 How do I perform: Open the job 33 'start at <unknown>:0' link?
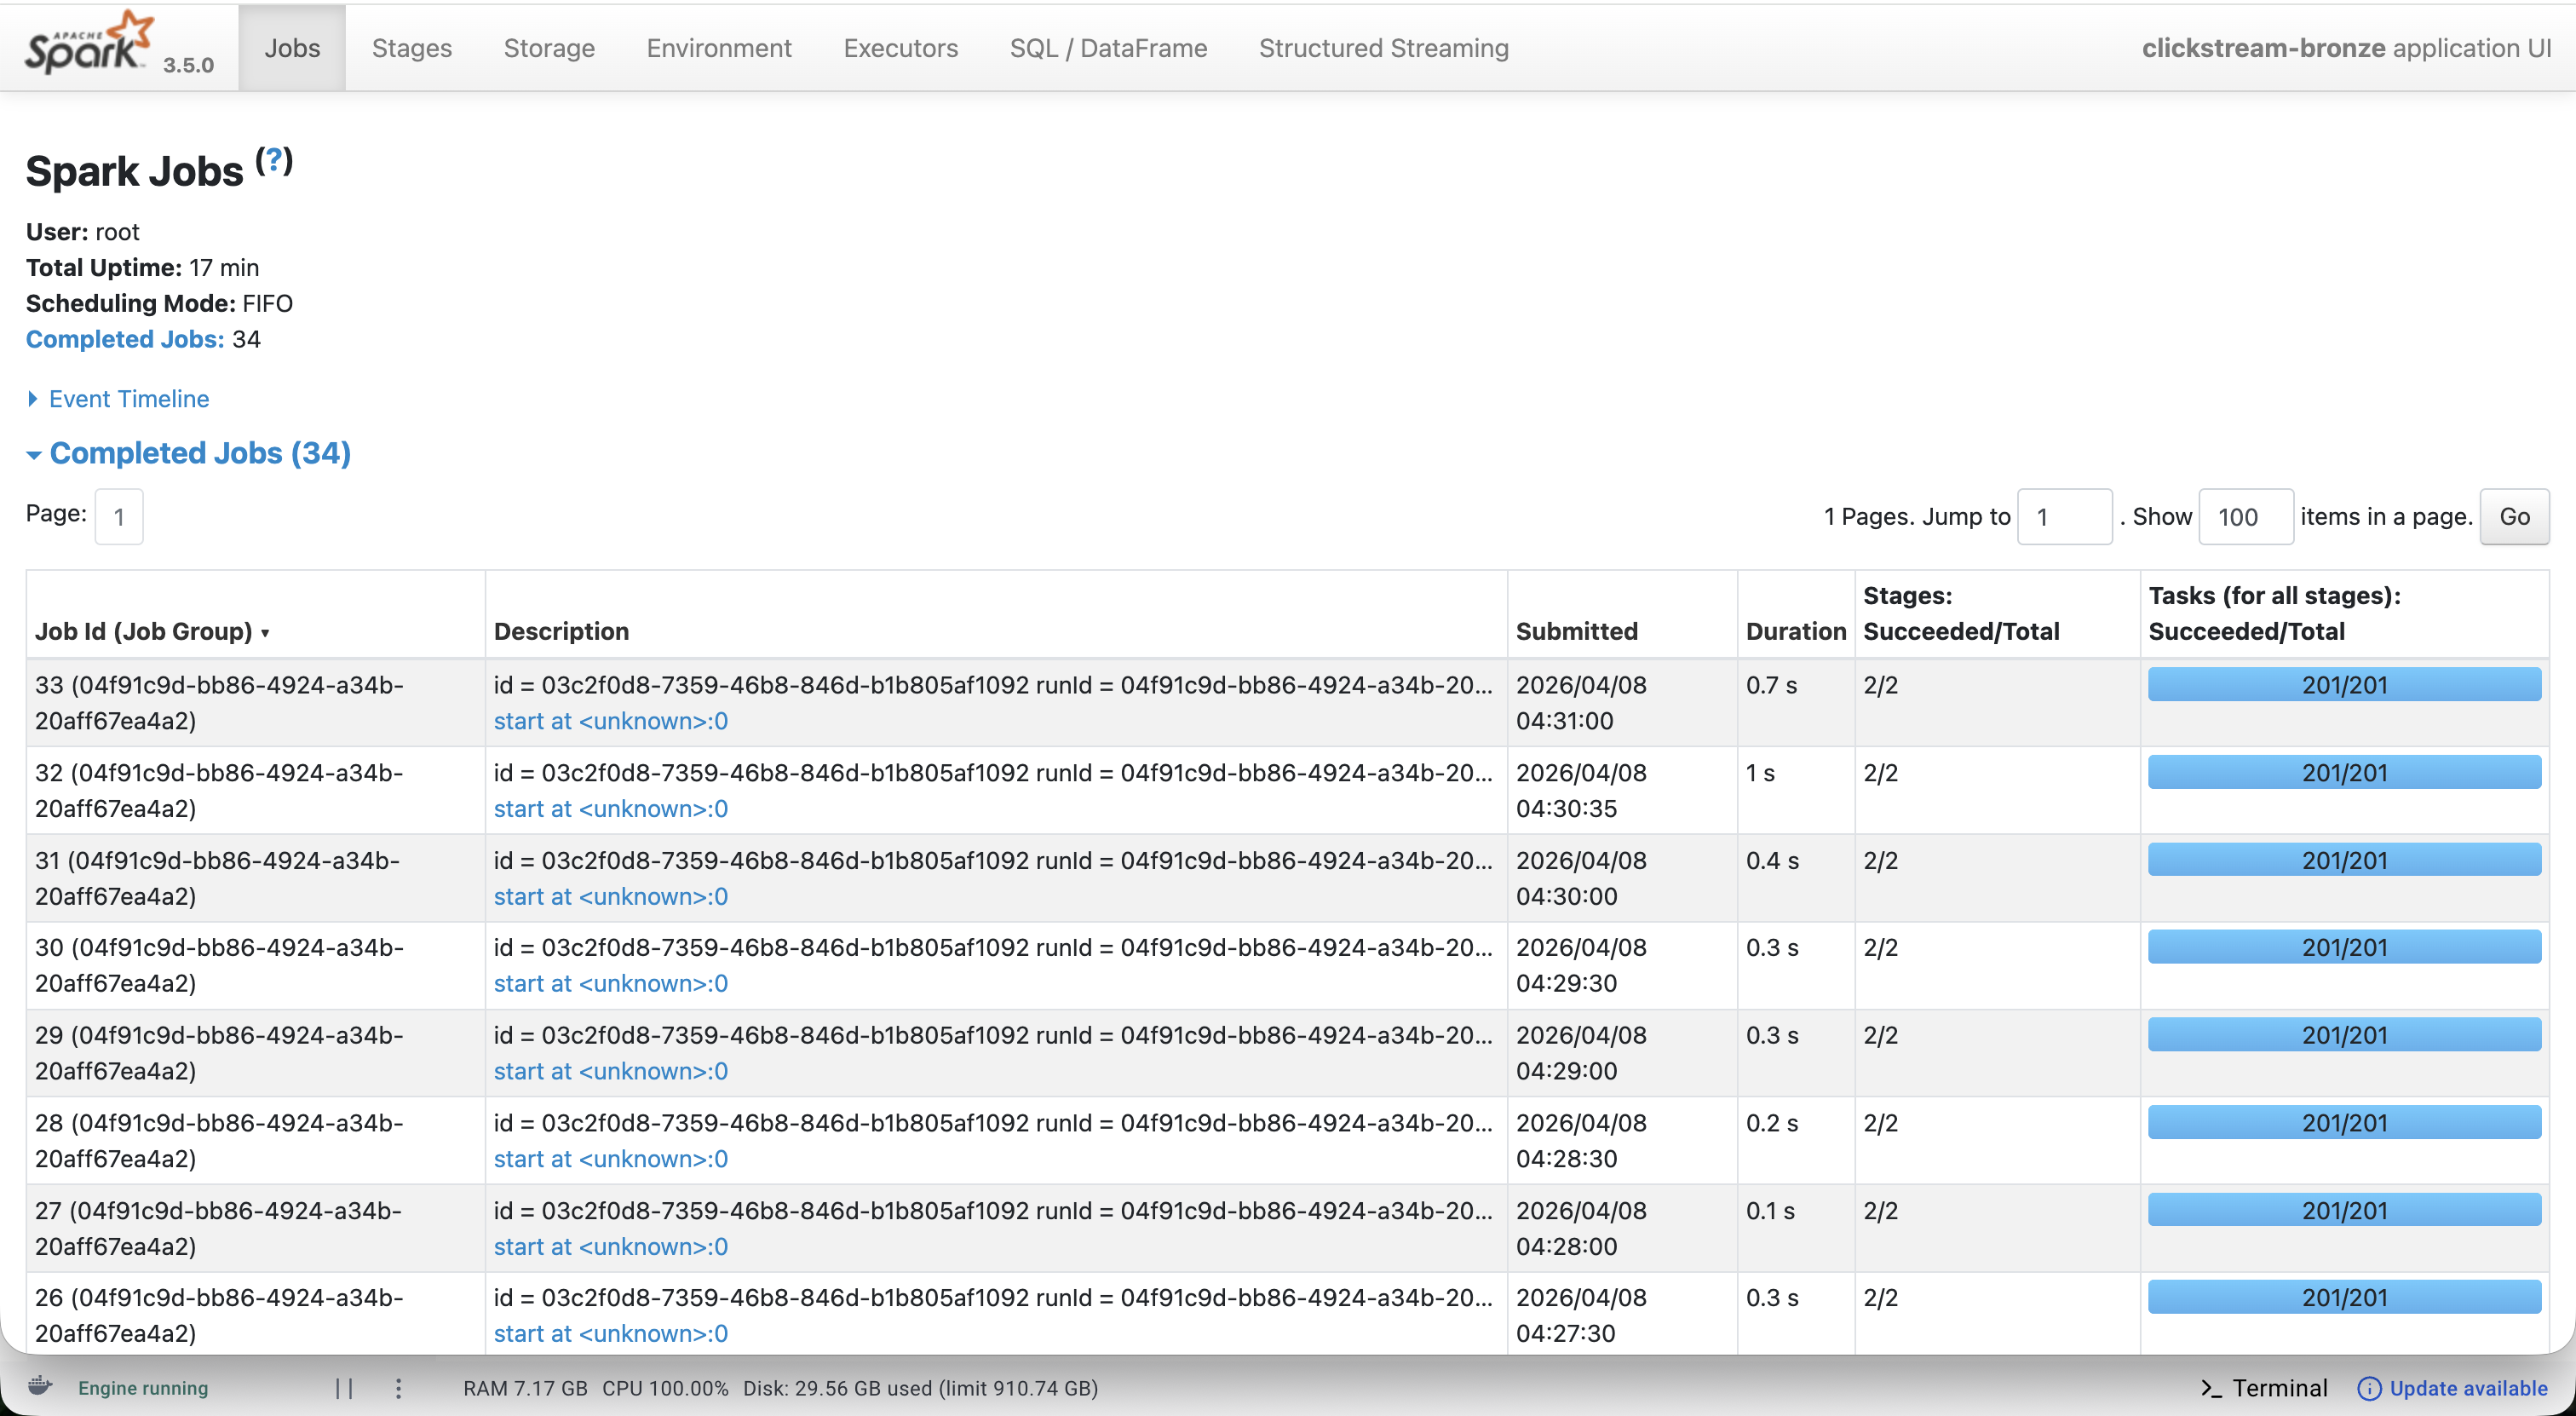coord(610,721)
